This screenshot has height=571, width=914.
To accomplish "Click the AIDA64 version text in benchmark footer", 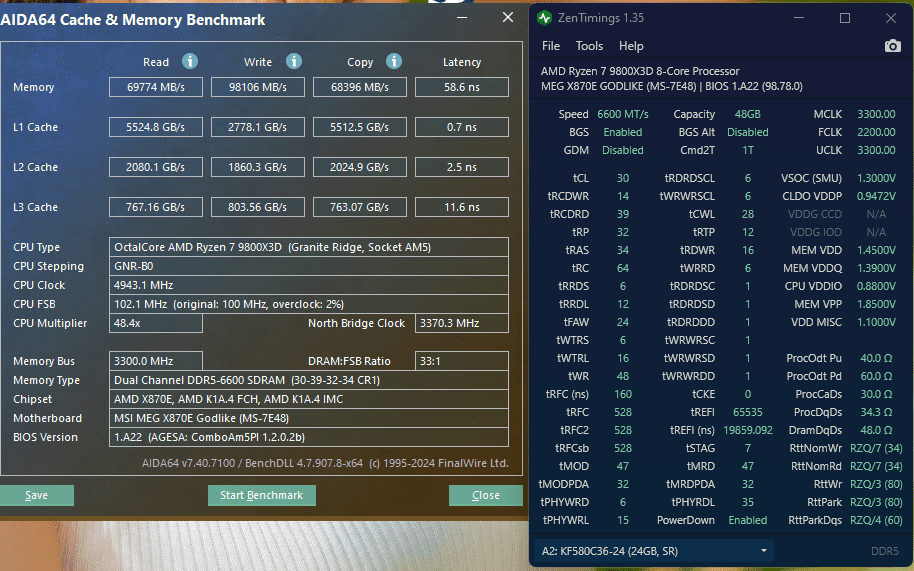I will pos(325,463).
